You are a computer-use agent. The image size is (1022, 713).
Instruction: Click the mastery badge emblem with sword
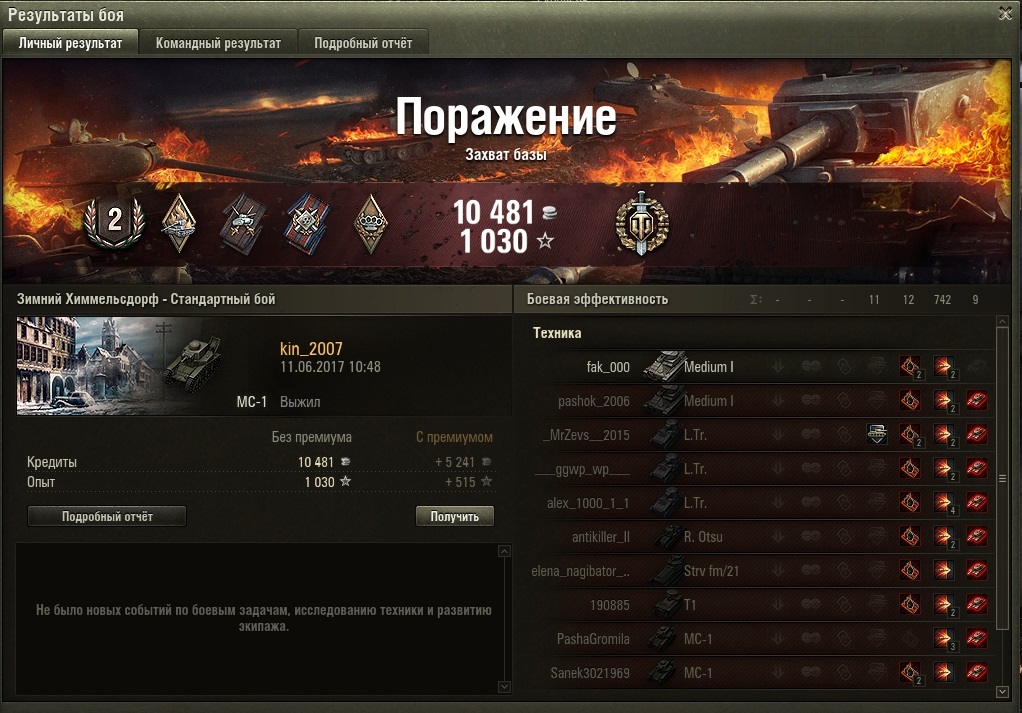click(x=642, y=224)
